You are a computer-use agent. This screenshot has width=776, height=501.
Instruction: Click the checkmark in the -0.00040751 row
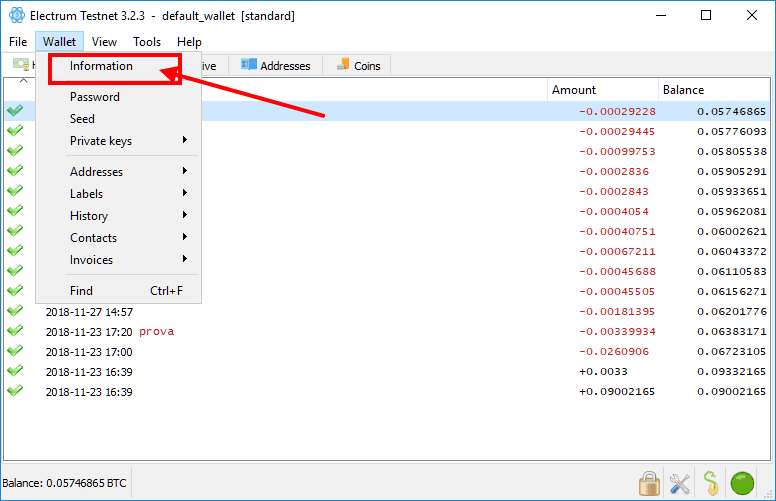15,230
